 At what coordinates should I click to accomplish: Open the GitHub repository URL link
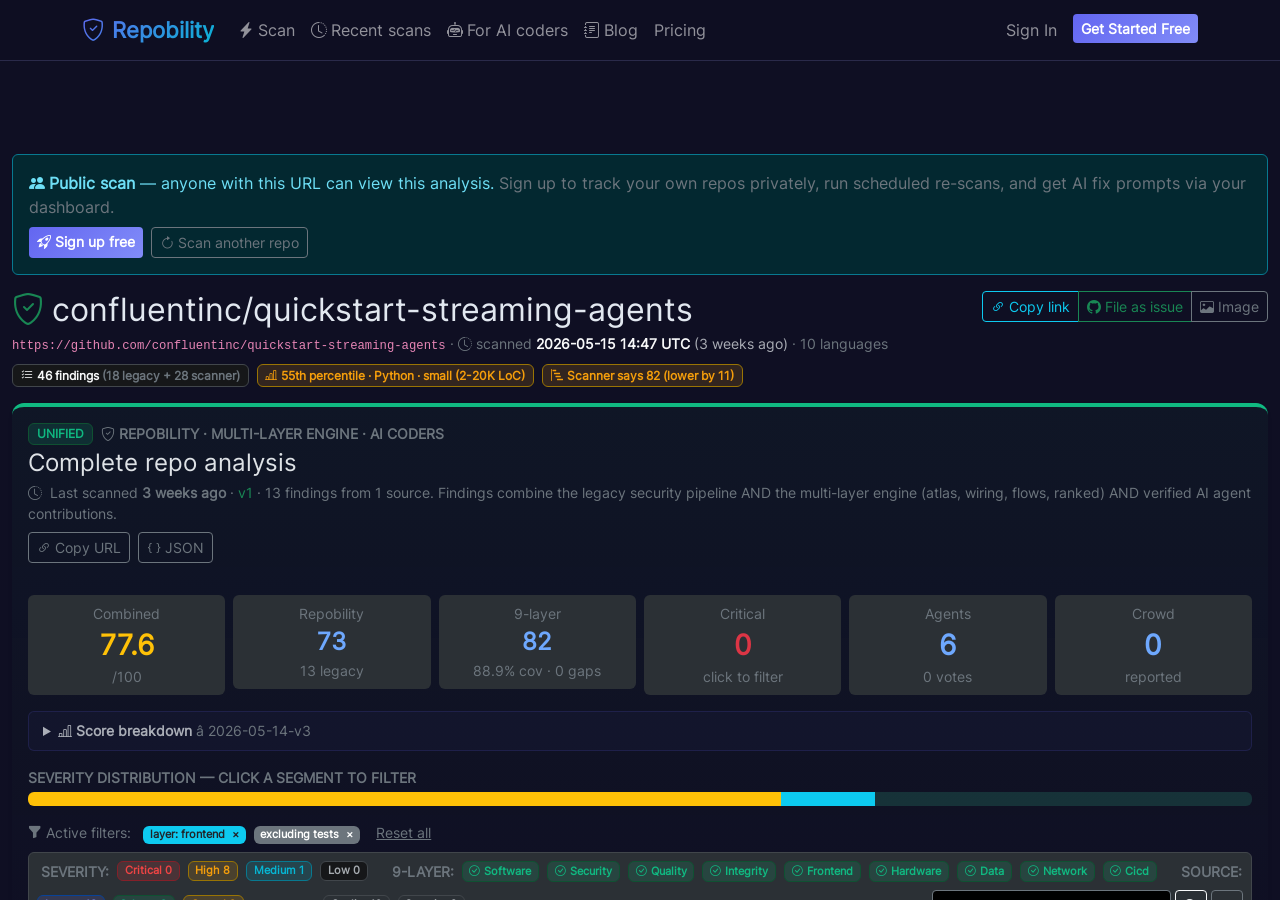pyautogui.click(x=229, y=345)
